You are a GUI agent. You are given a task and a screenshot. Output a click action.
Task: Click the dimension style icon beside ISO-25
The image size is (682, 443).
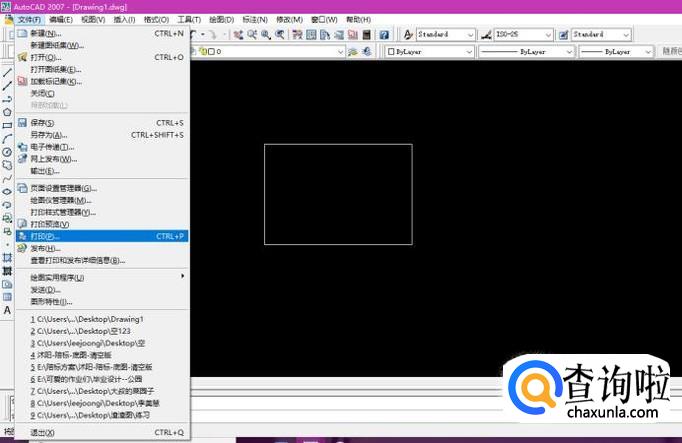click(x=486, y=34)
